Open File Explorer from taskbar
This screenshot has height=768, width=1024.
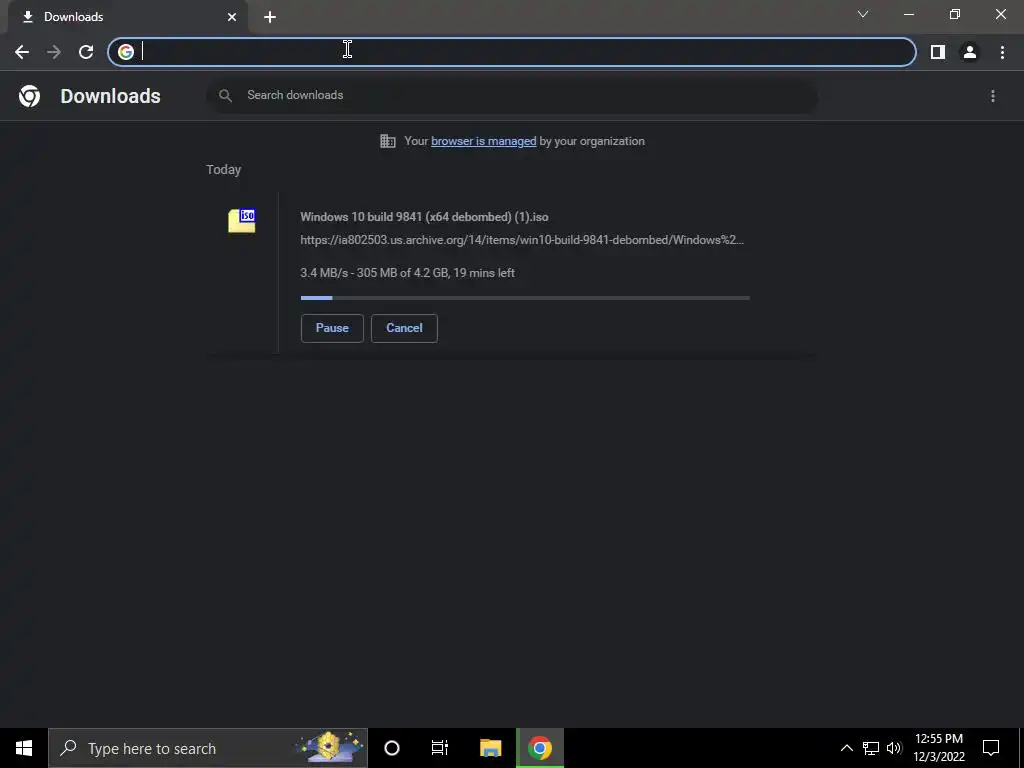coord(490,748)
